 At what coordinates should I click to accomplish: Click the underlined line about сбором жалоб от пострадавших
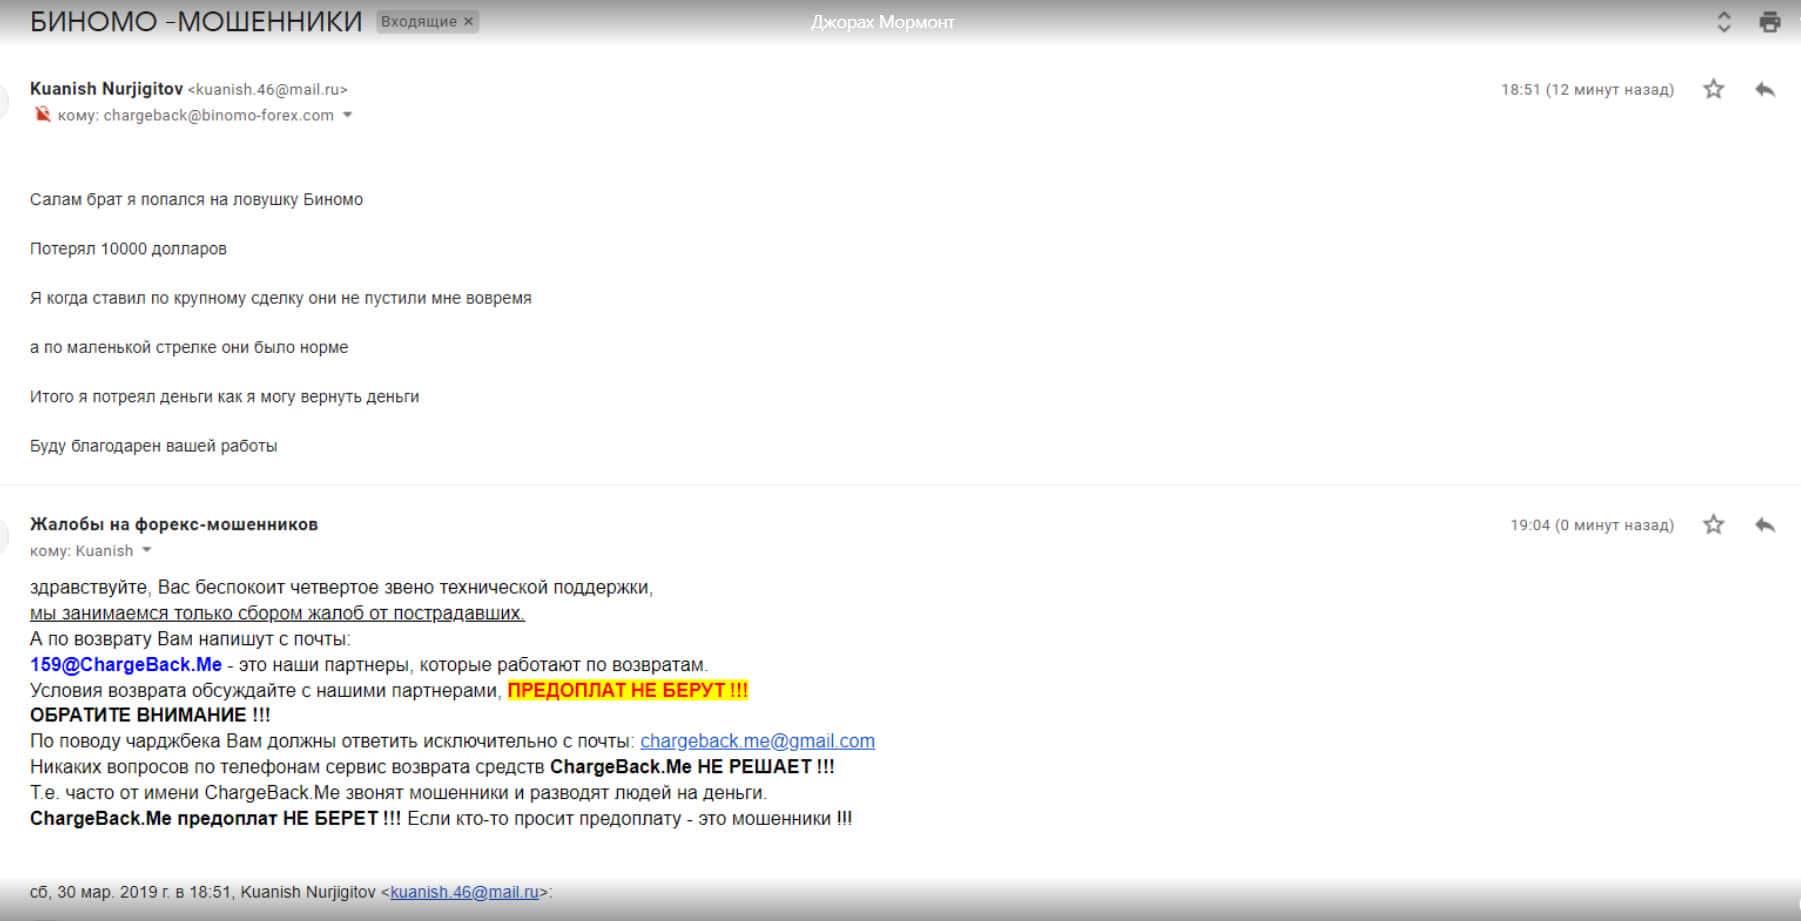pyautogui.click(x=277, y=613)
